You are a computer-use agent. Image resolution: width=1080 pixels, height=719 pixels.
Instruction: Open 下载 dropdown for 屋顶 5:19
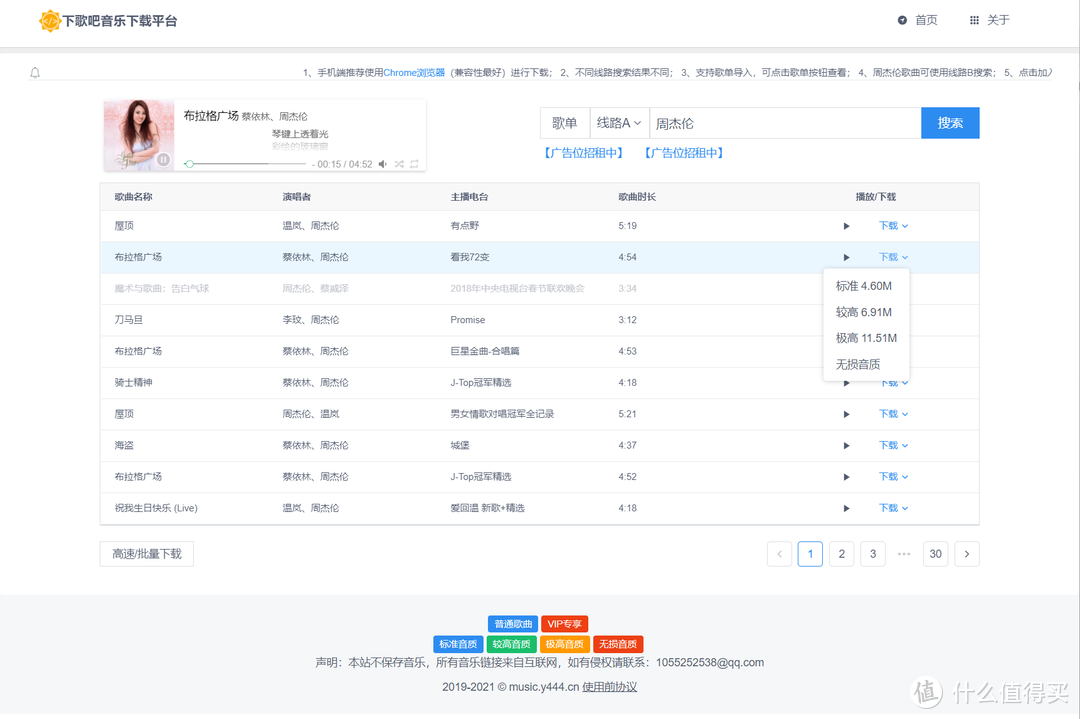click(x=893, y=225)
